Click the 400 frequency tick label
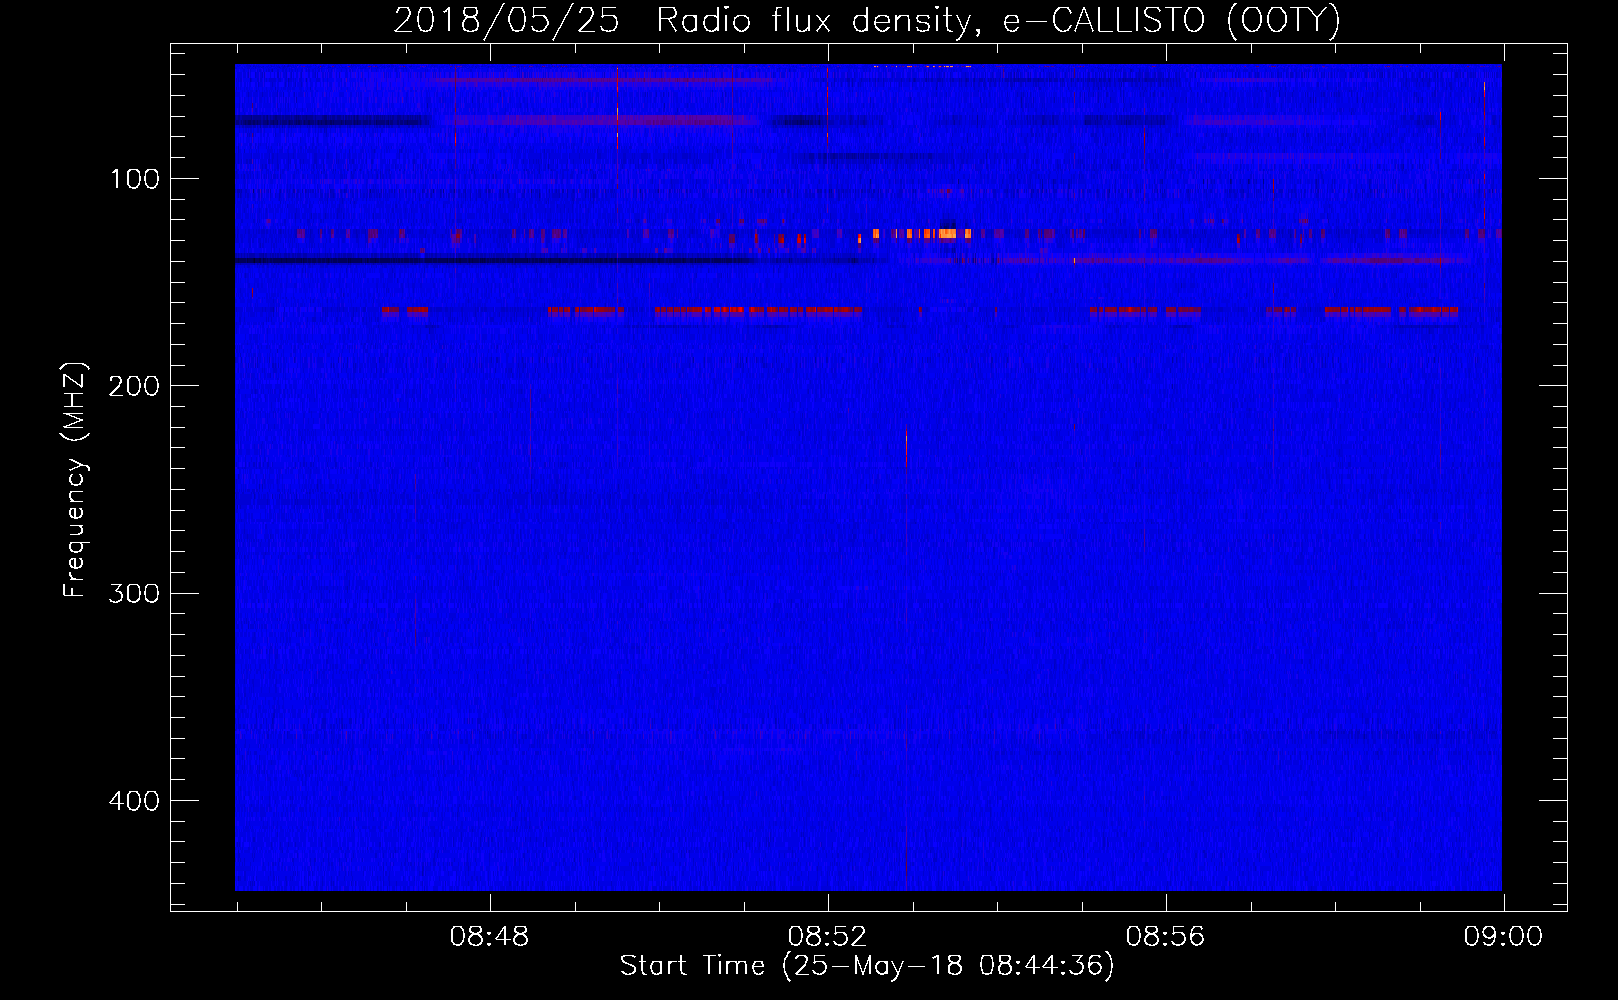The width and height of the screenshot is (1618, 1000). click(x=134, y=801)
